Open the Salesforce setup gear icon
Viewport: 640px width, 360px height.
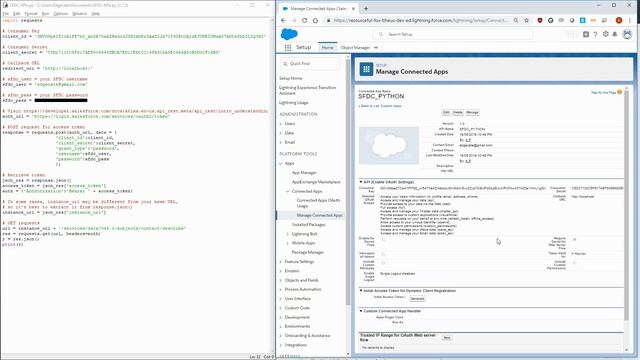[x=606, y=34]
